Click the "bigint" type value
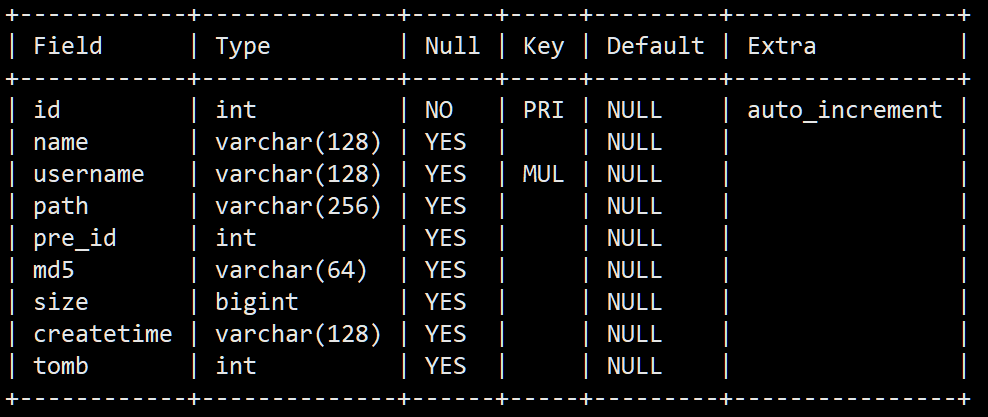The width and height of the screenshot is (988, 417). pos(256,302)
